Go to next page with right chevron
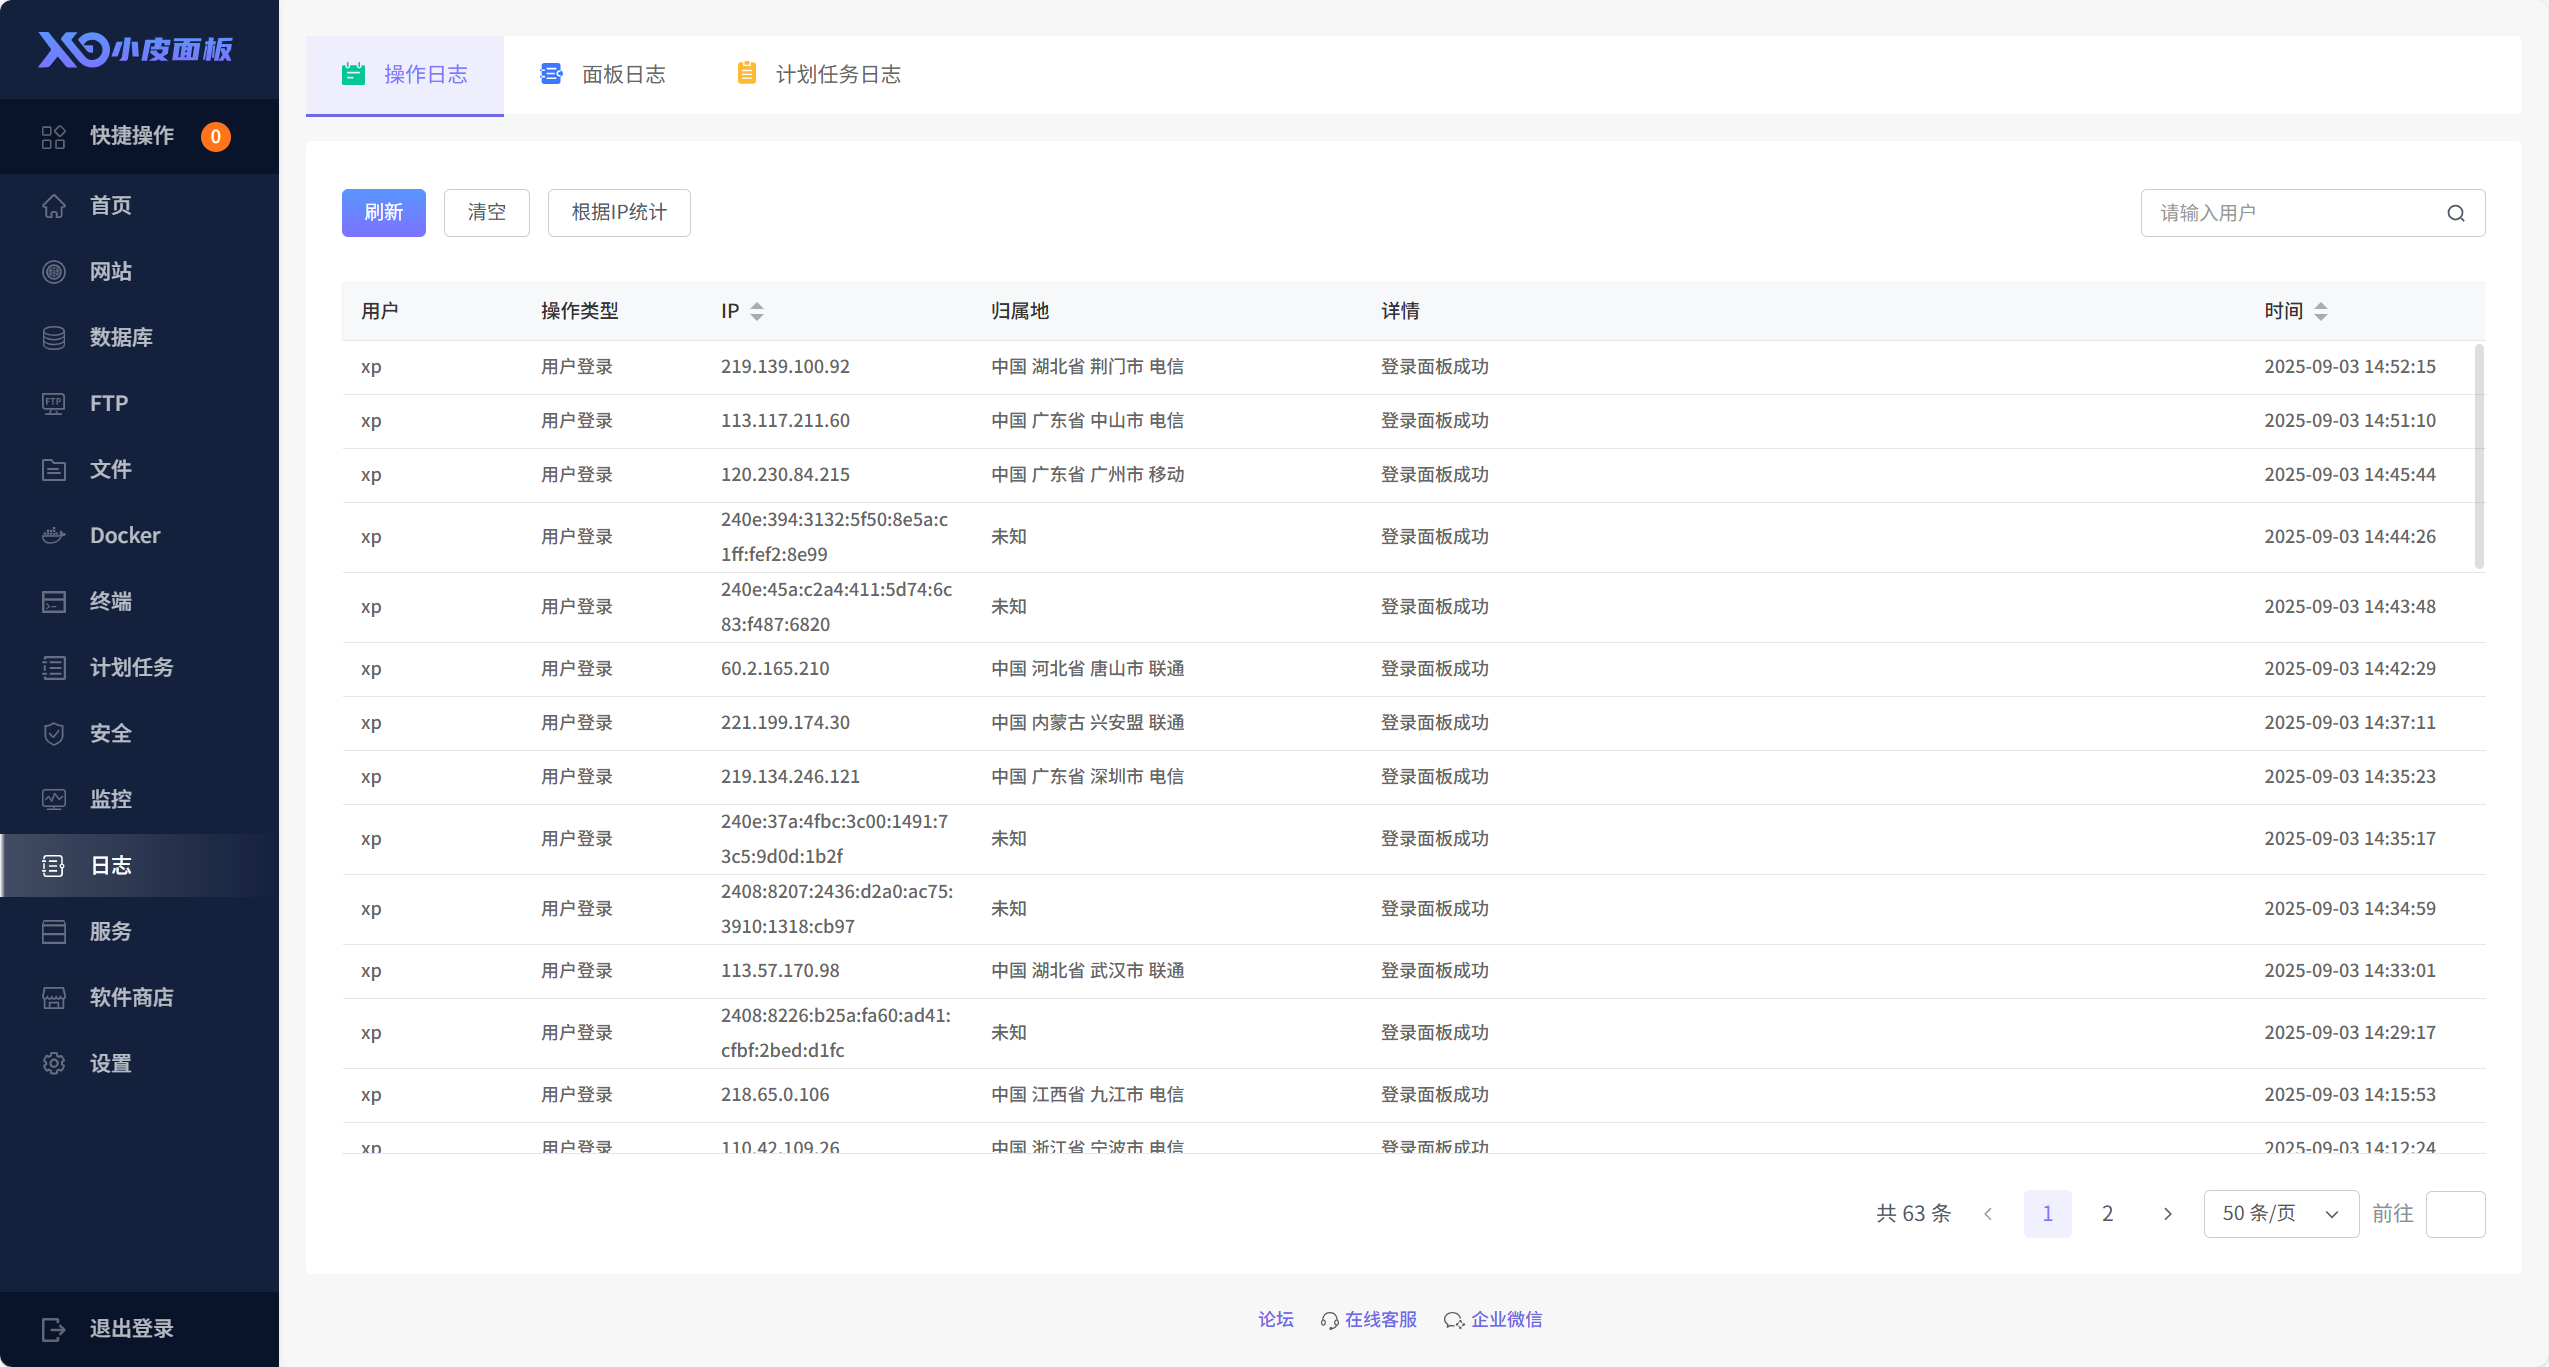Image resolution: width=2549 pixels, height=1367 pixels. (2167, 1213)
